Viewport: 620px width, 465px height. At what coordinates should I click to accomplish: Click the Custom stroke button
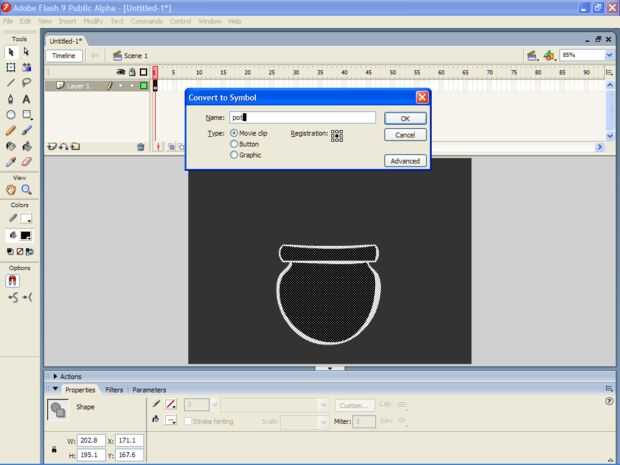coord(355,405)
